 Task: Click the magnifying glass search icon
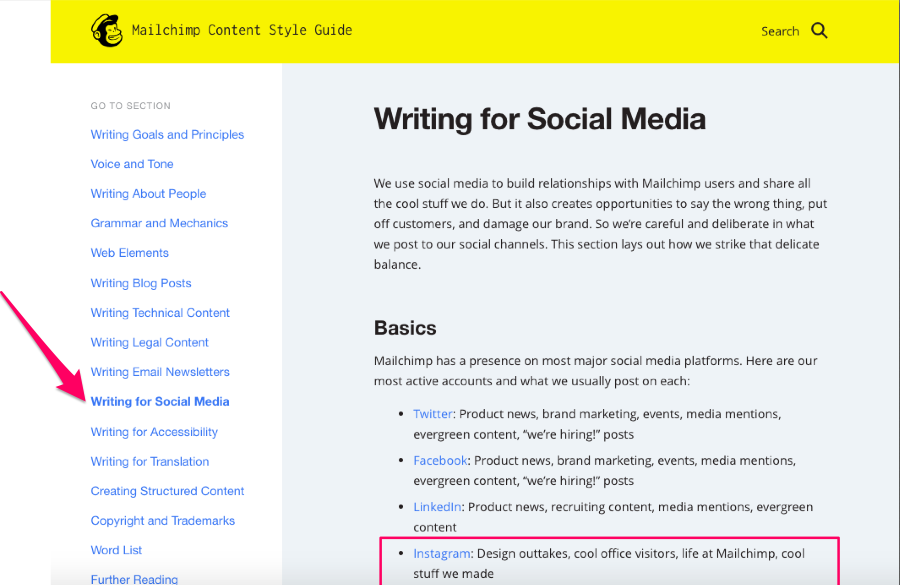819,30
